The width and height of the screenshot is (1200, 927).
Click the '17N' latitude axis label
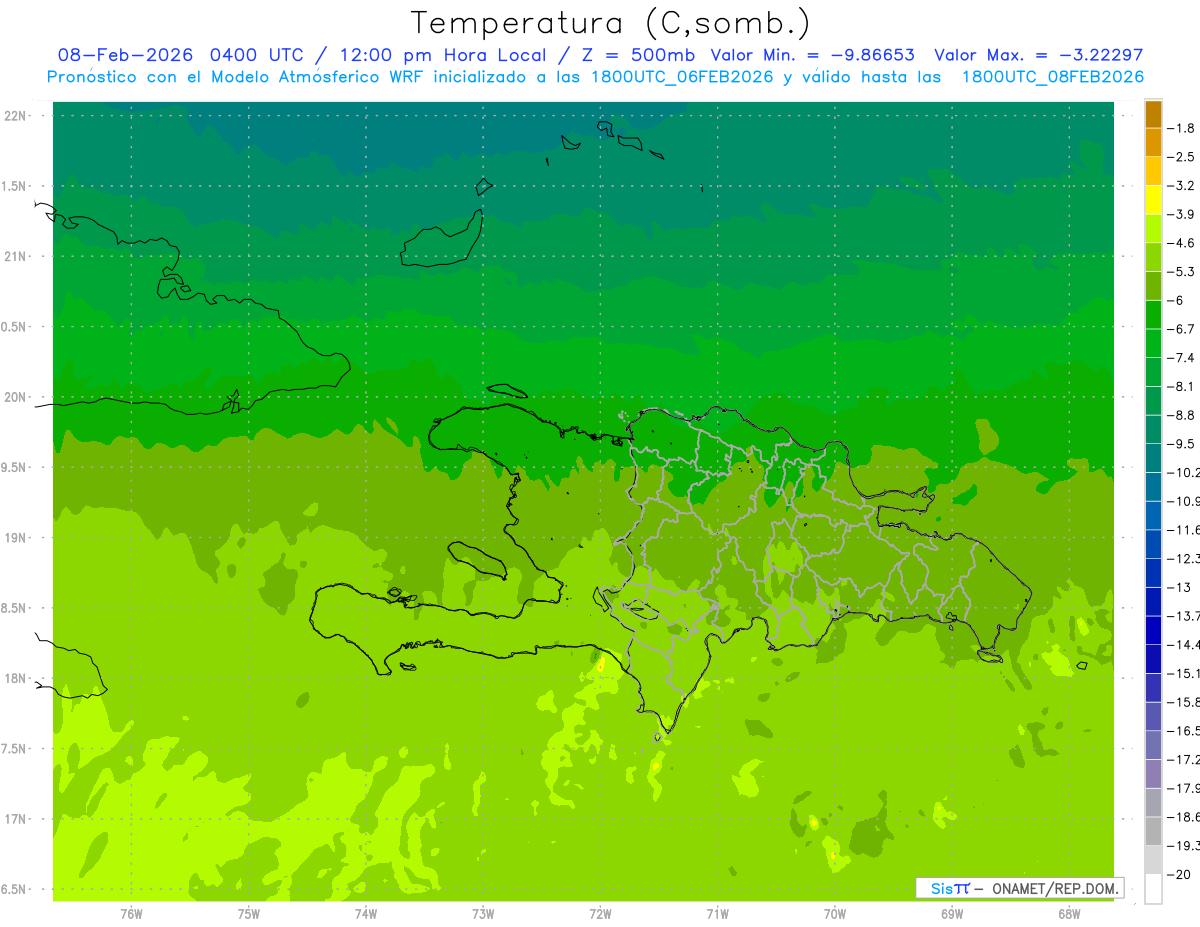click(15, 819)
